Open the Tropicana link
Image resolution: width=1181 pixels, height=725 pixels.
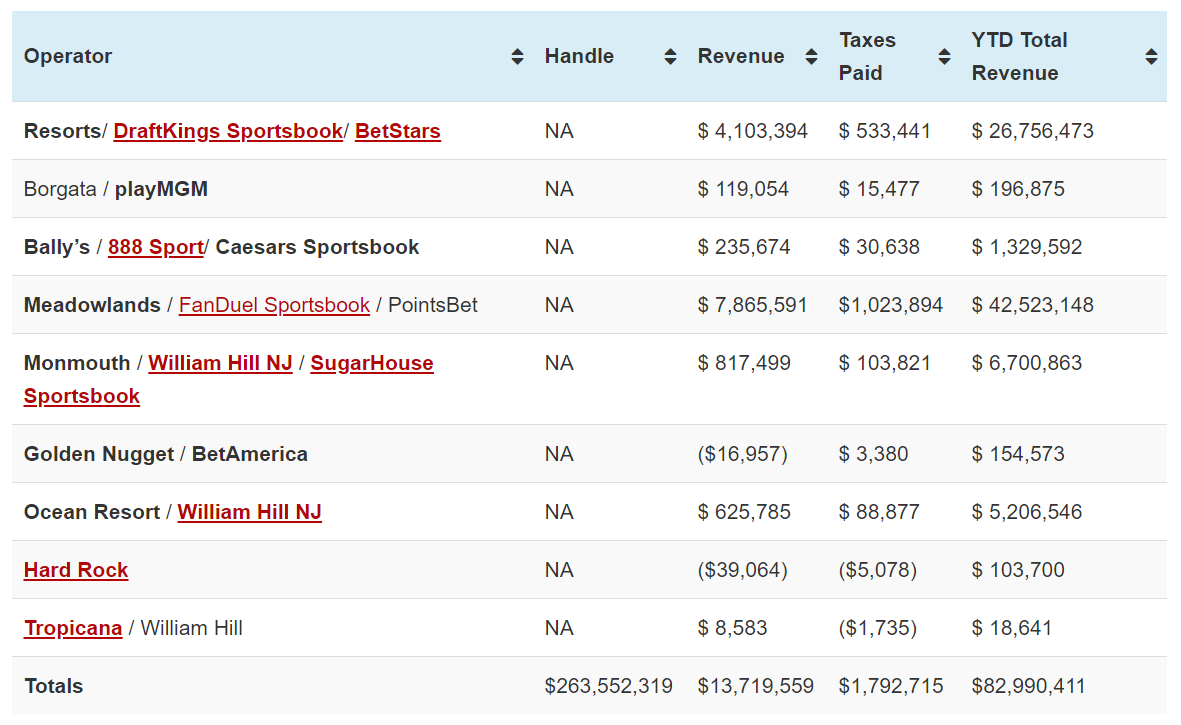(73, 628)
